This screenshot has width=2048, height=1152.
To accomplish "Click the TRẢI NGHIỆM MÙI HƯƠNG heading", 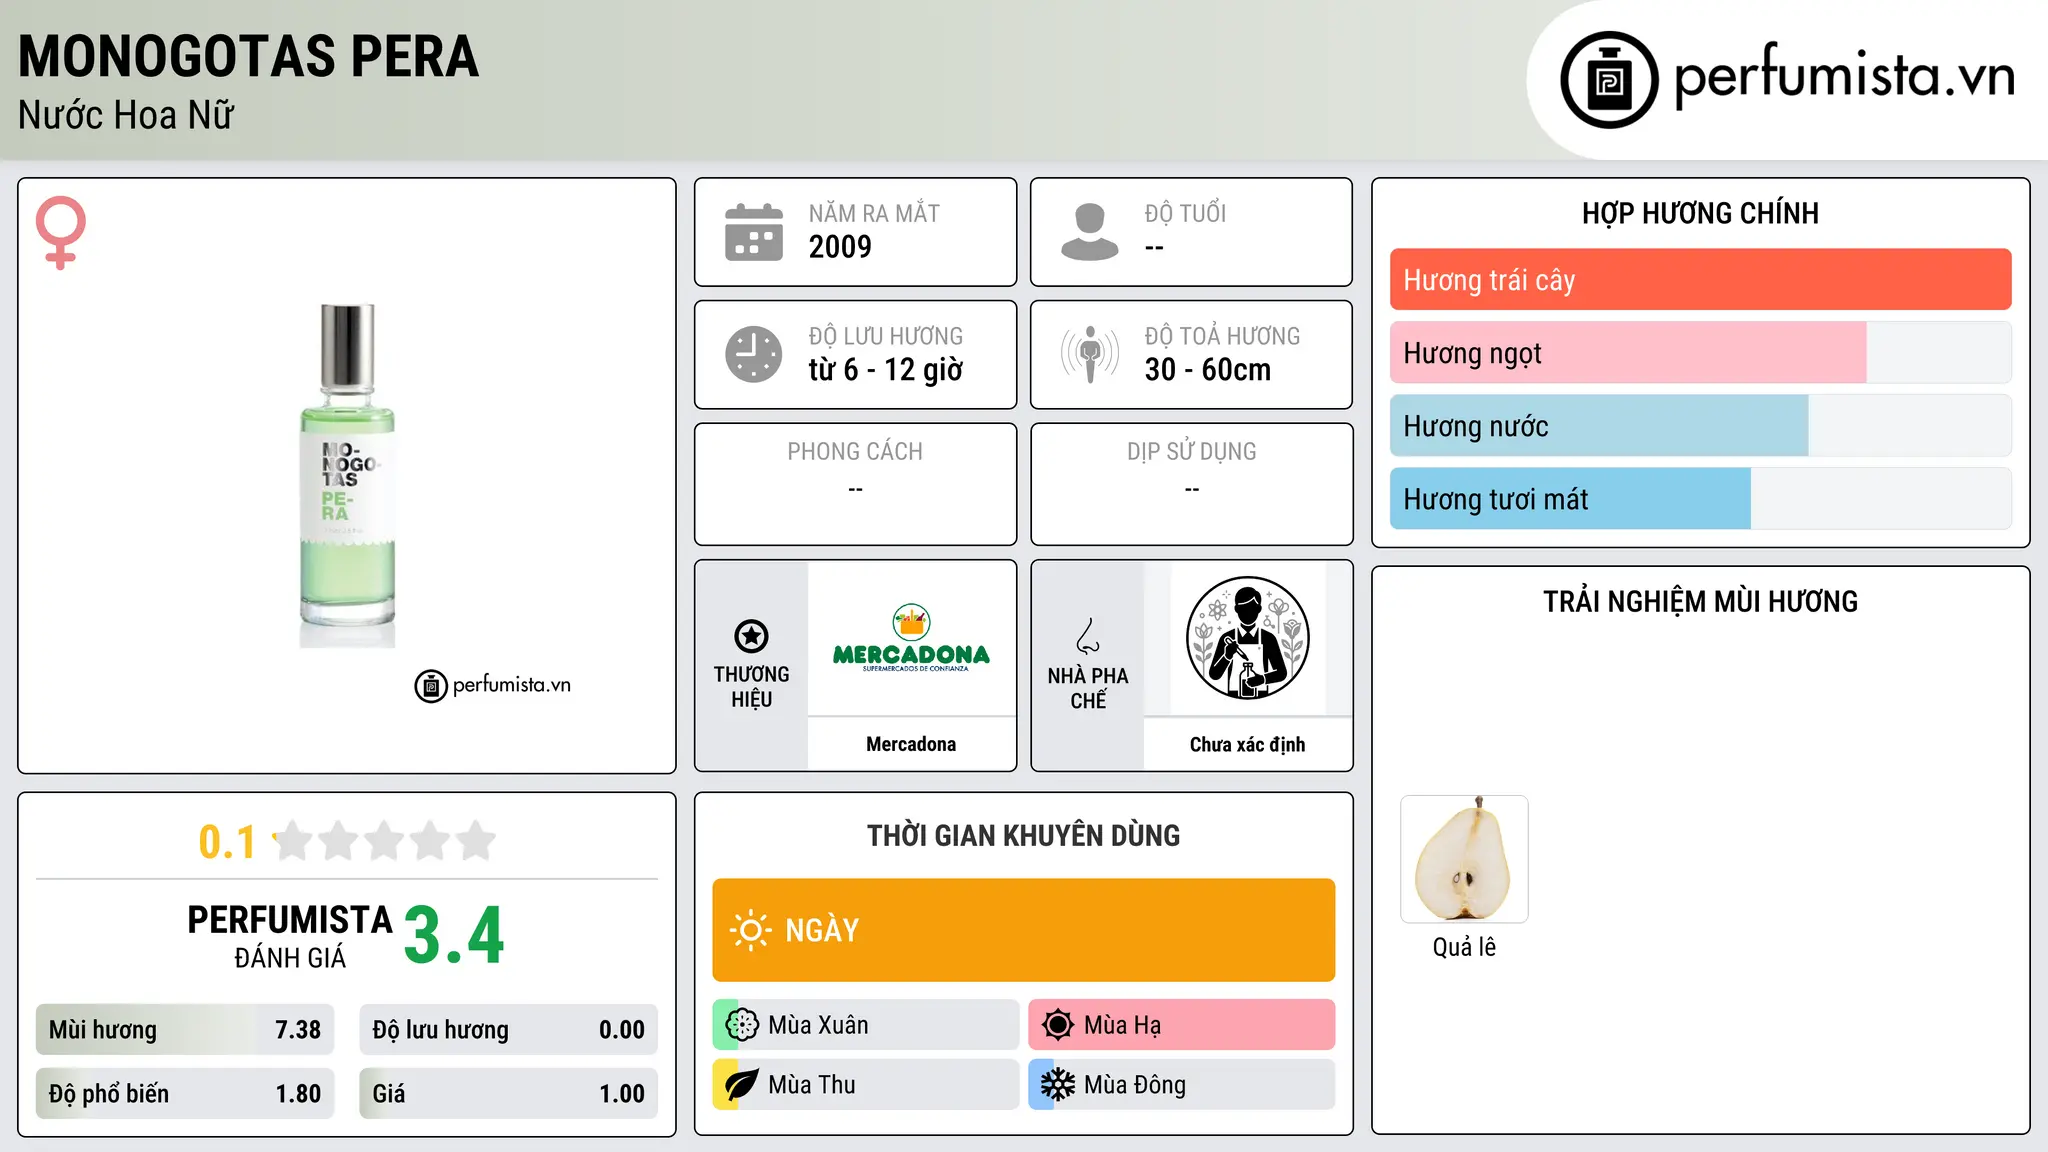I will [x=1700, y=602].
